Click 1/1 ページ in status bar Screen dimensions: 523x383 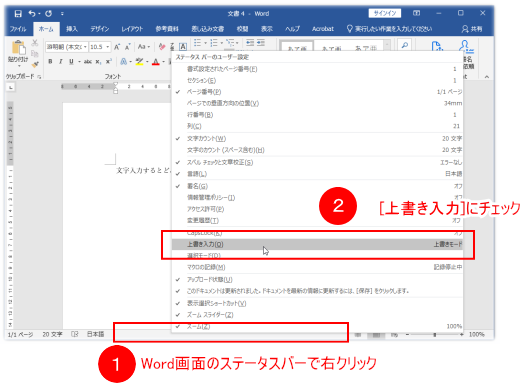(20, 334)
